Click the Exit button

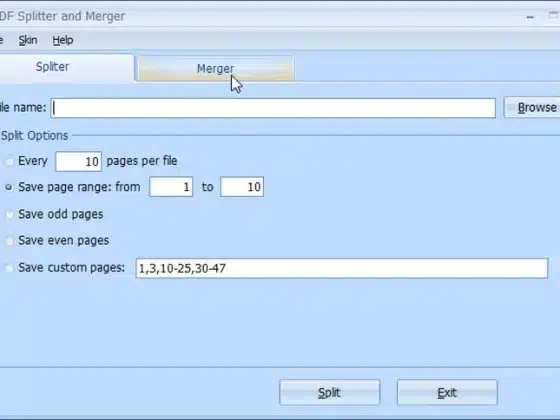click(x=447, y=392)
